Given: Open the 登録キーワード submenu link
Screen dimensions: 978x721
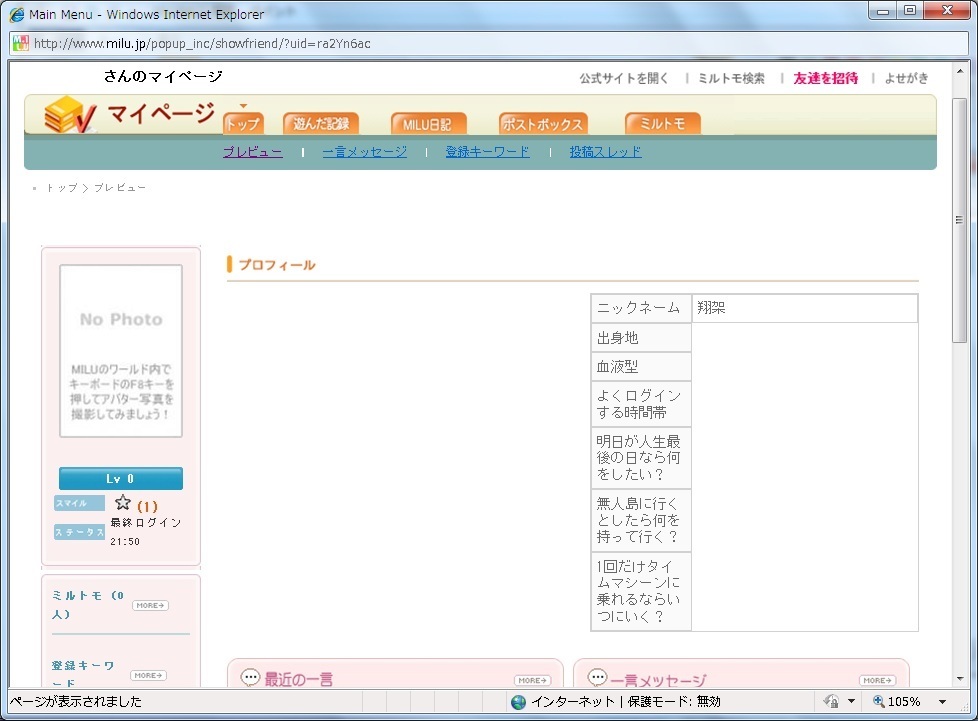Looking at the screenshot, I should [x=487, y=152].
